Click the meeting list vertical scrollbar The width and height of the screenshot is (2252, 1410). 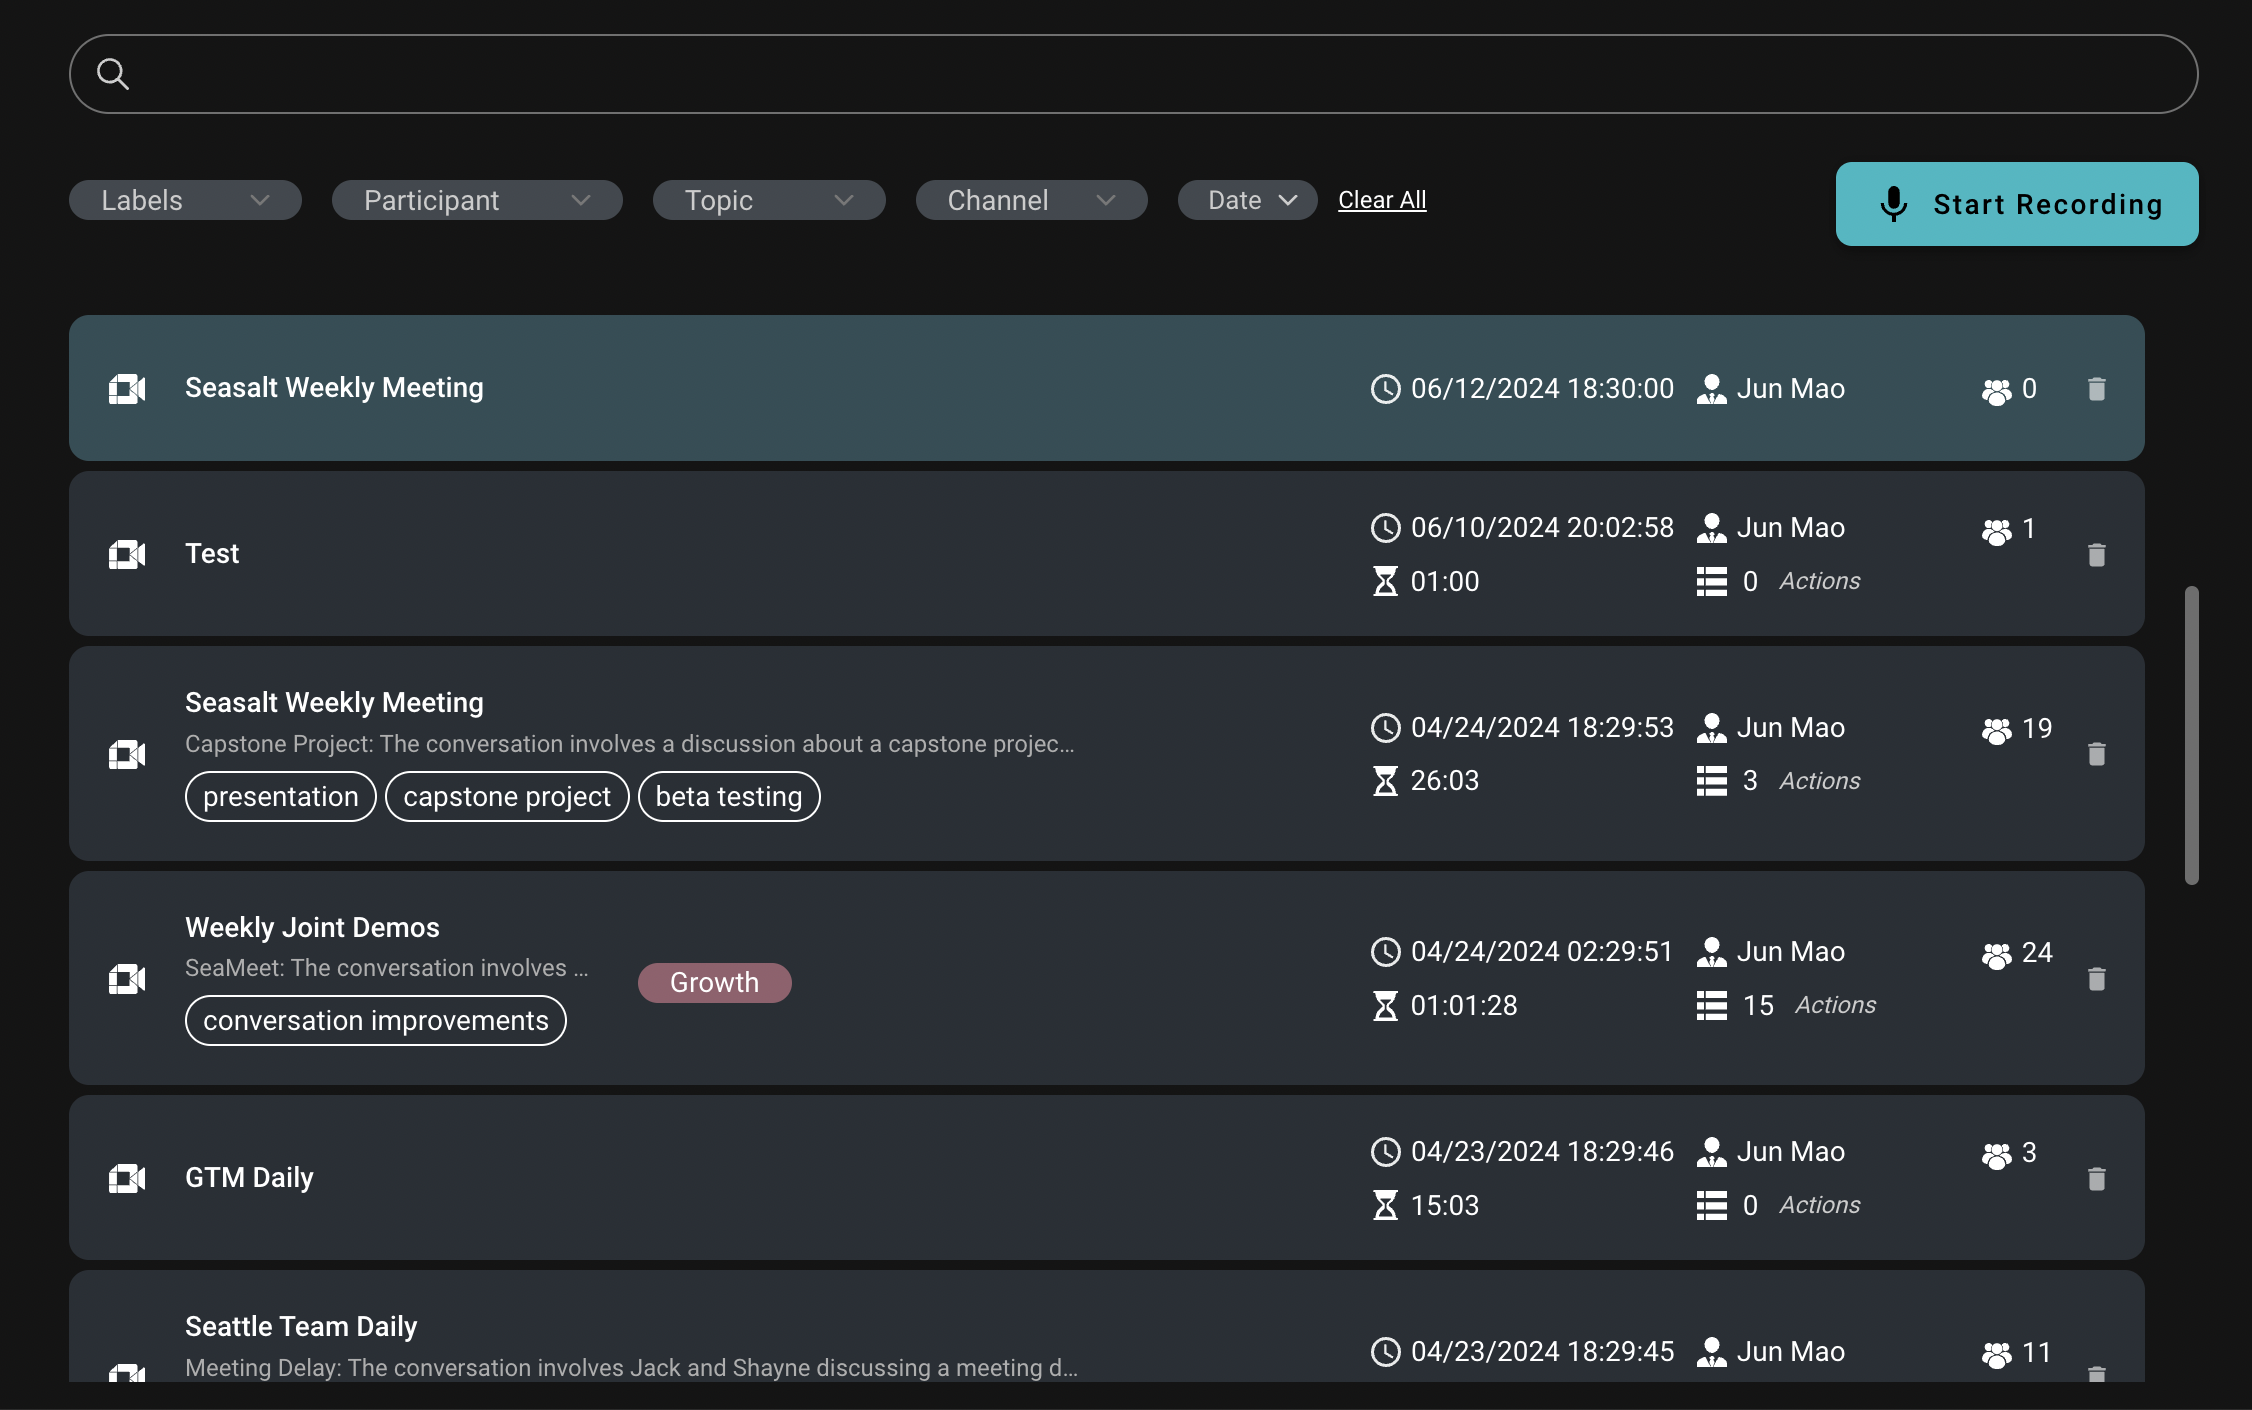click(x=2192, y=735)
